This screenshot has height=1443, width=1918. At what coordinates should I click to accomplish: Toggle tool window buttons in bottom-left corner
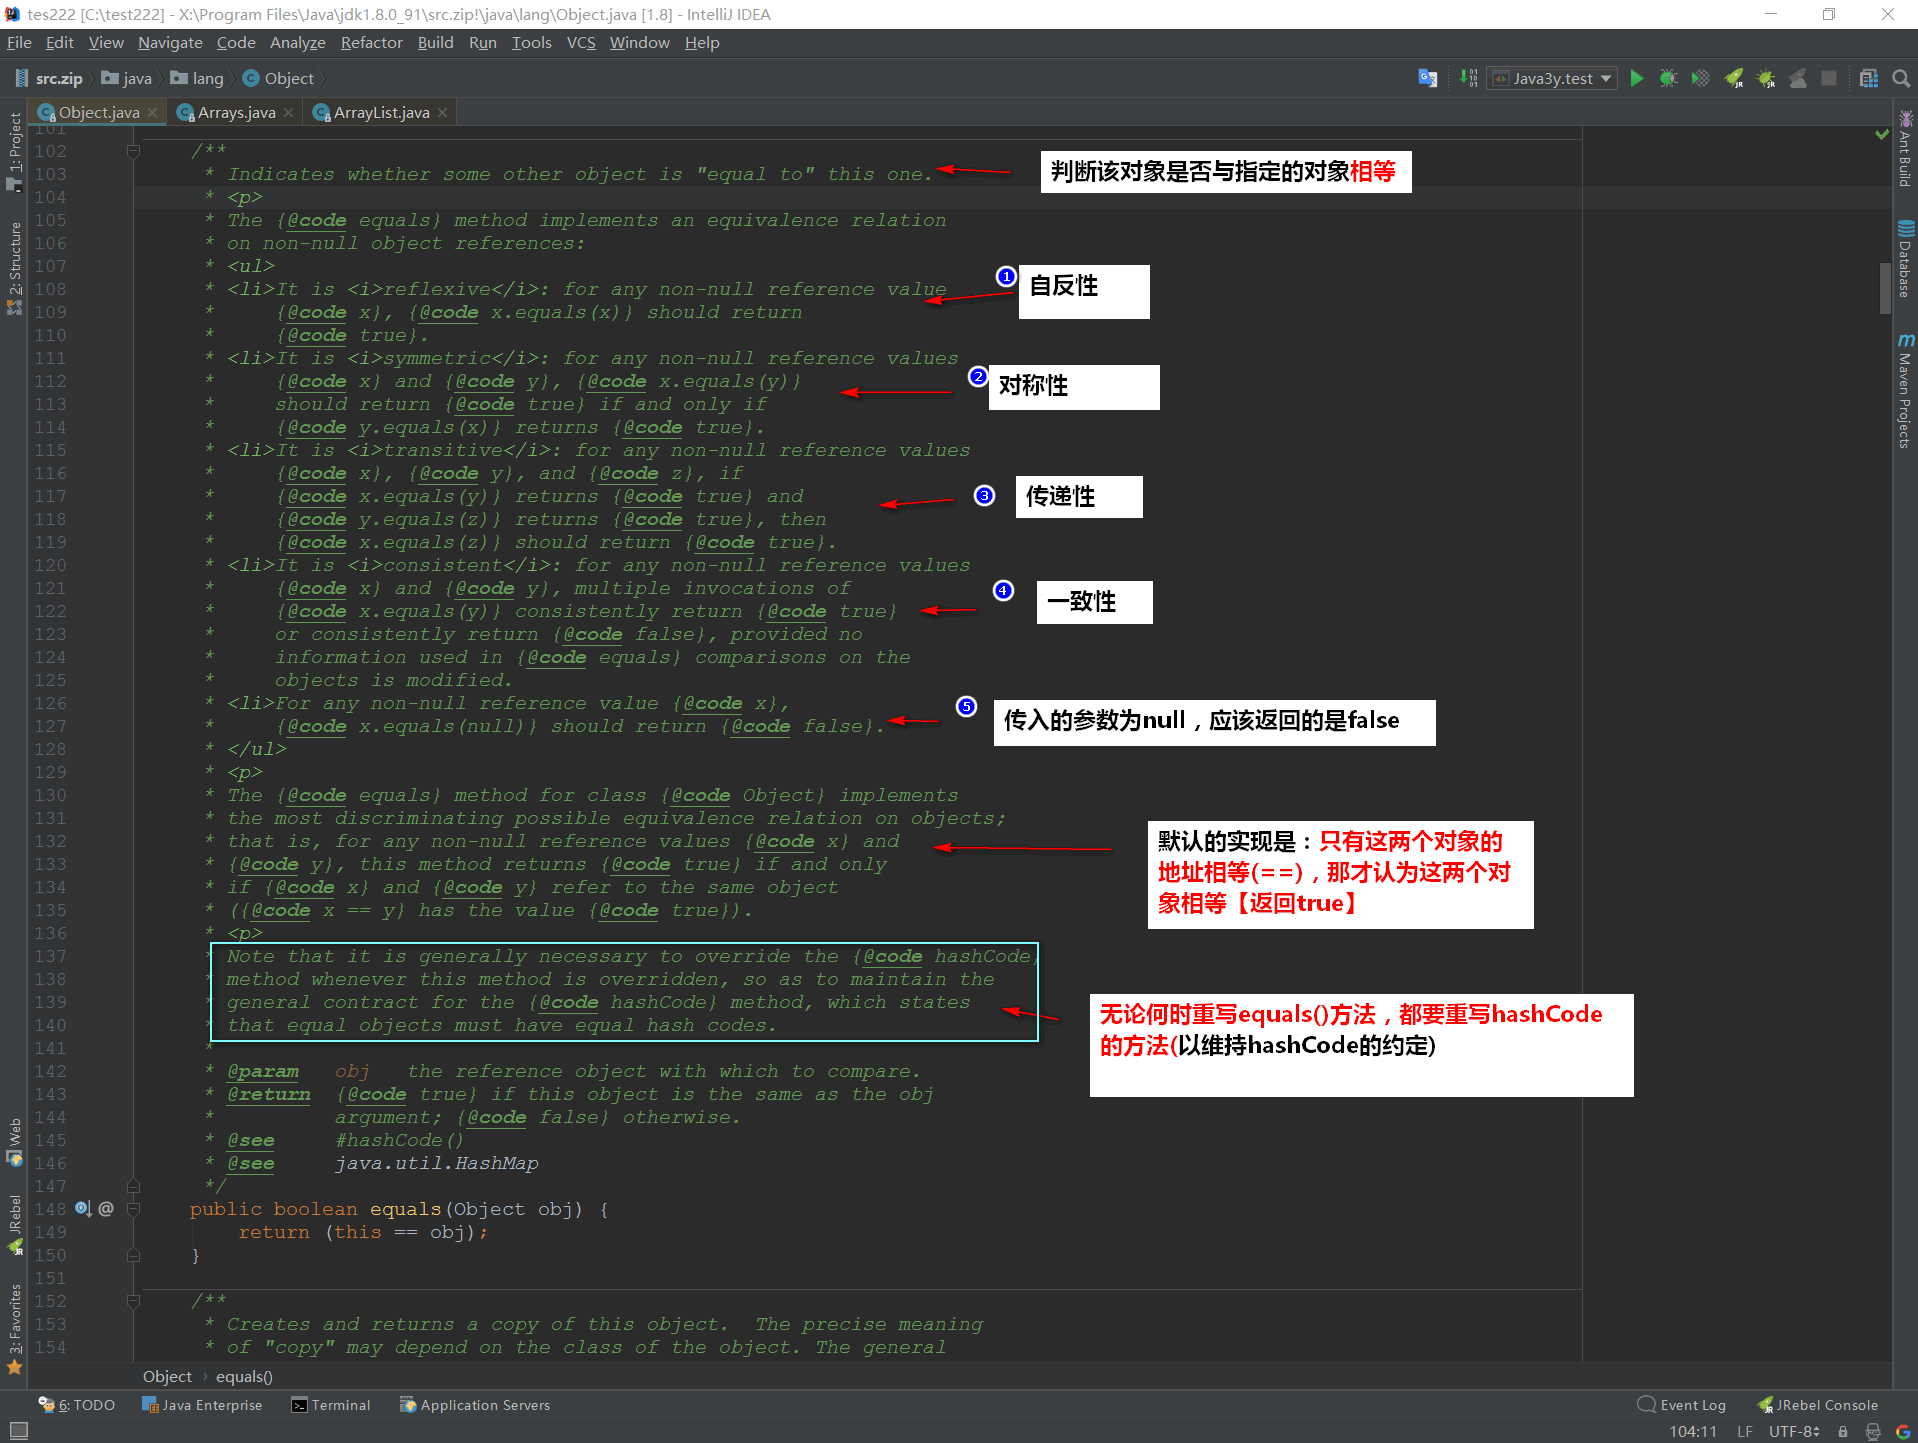(18, 1431)
